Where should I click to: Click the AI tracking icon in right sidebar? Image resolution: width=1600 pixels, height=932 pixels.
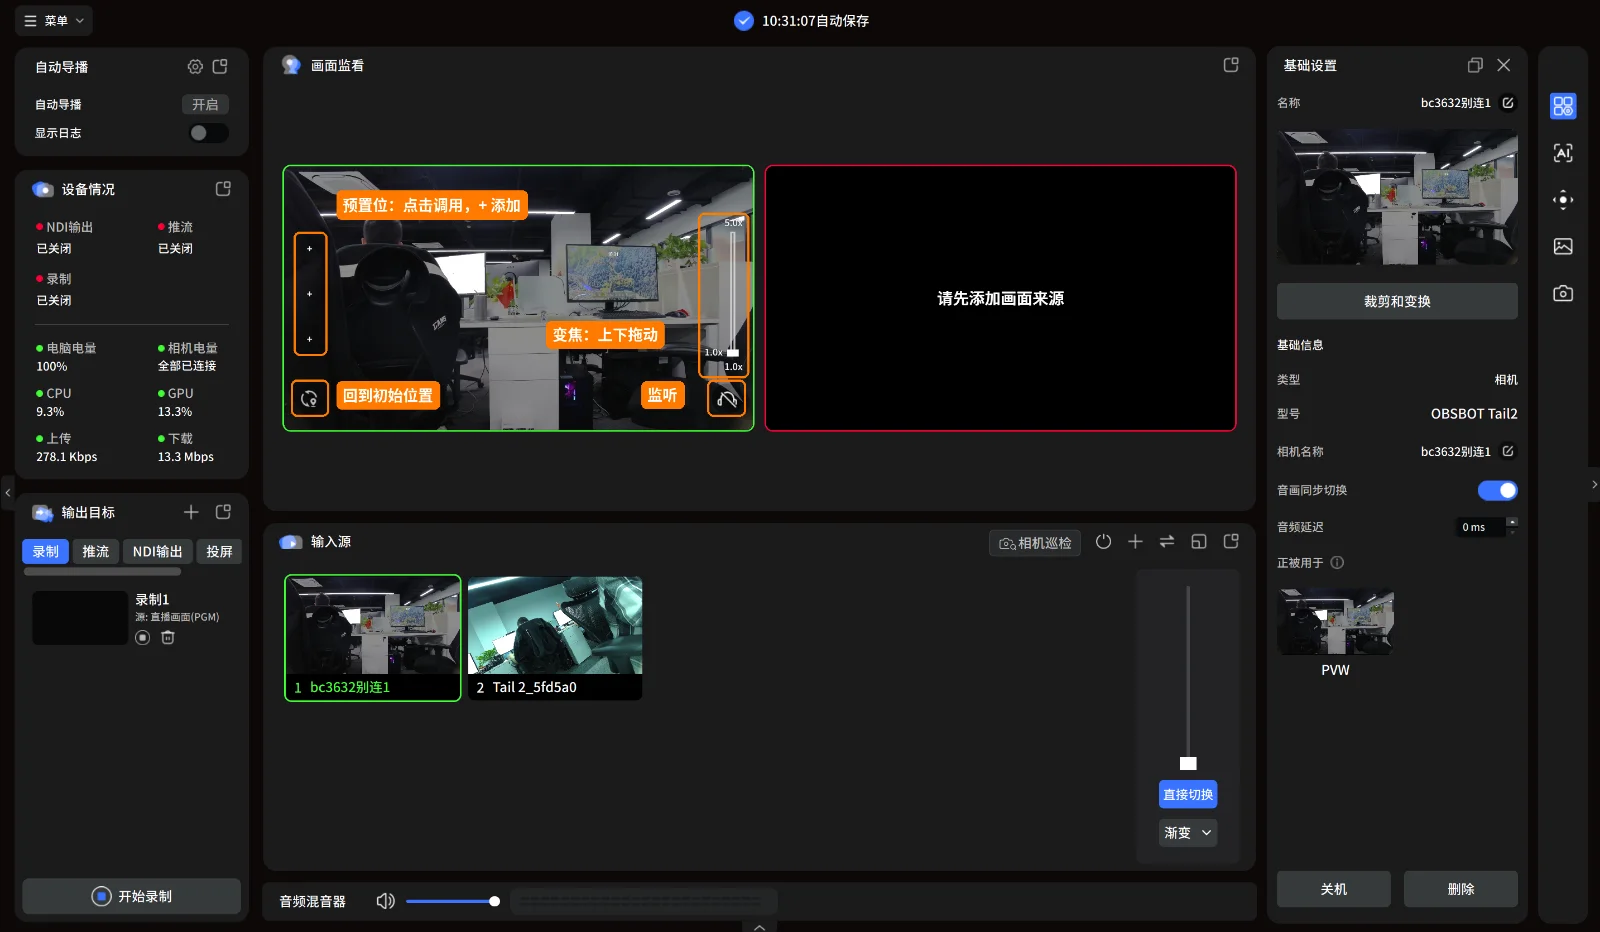[x=1563, y=153]
